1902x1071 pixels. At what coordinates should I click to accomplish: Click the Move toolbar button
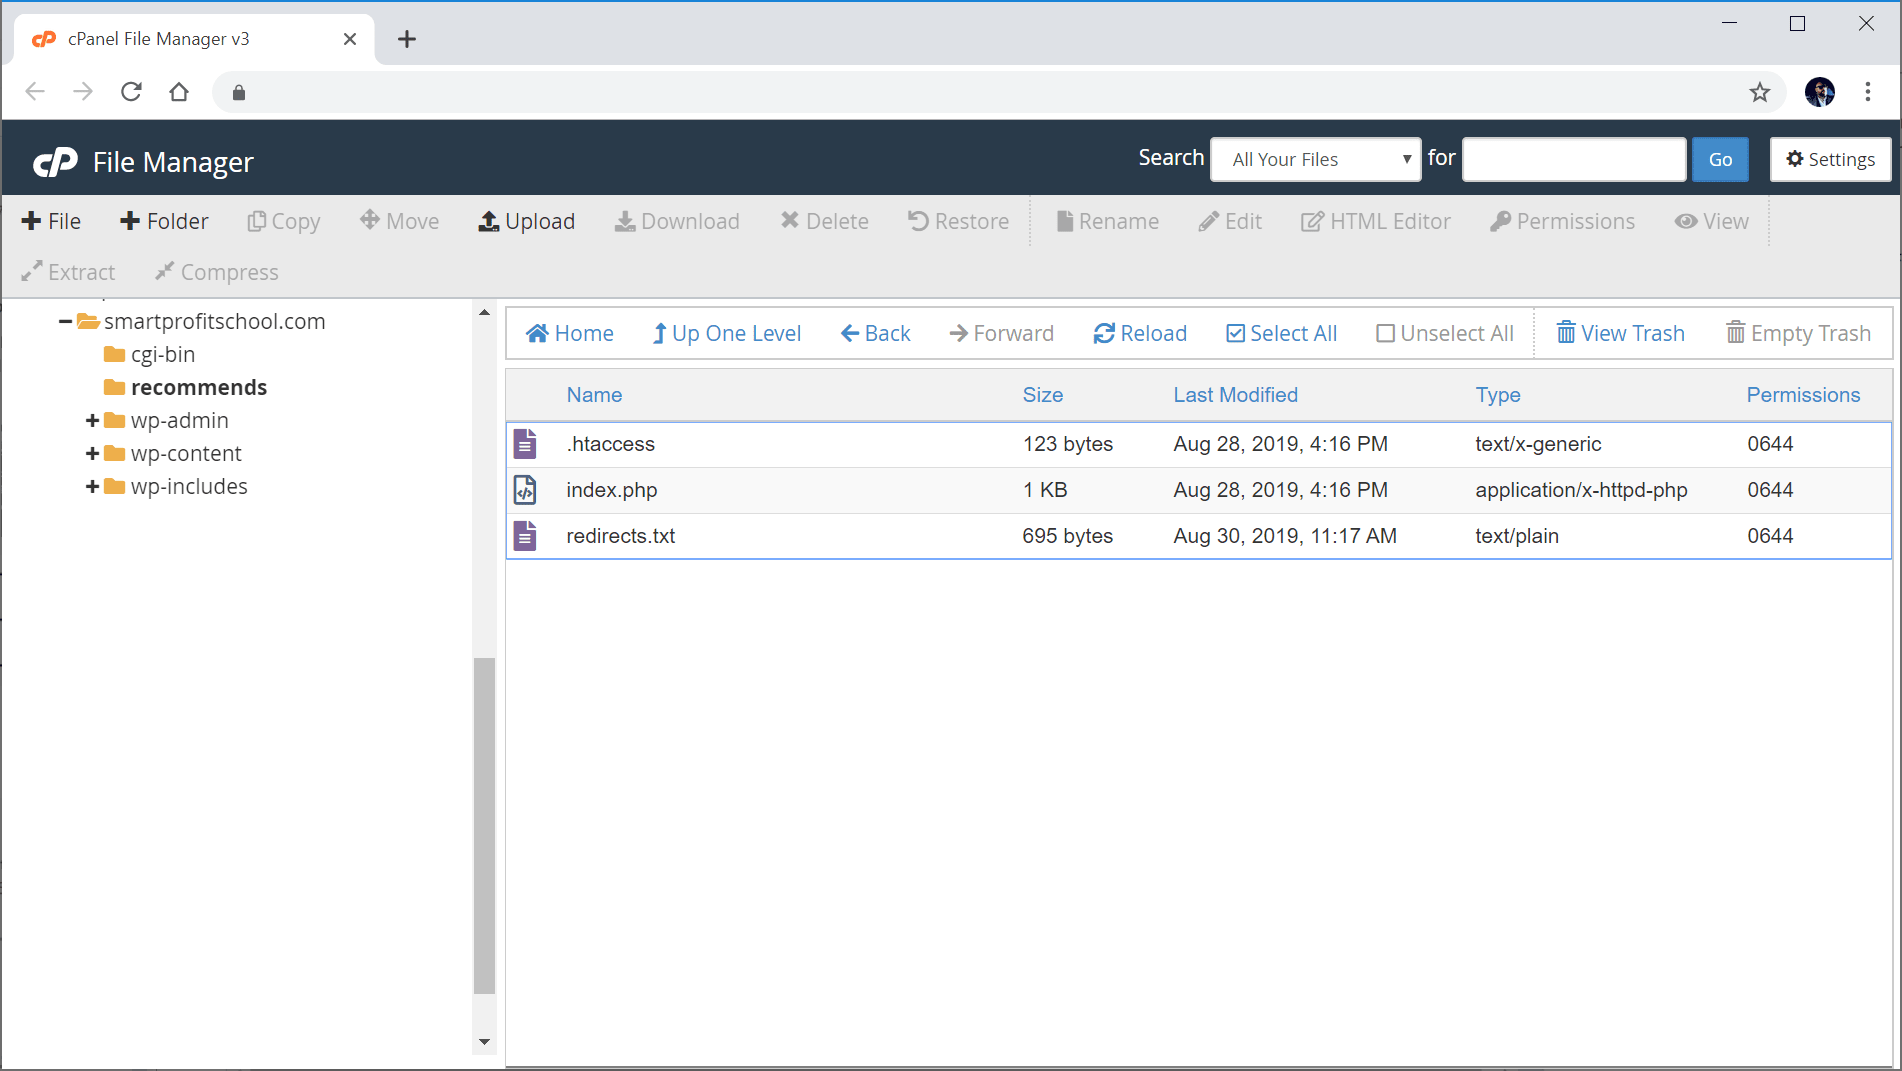coord(399,221)
